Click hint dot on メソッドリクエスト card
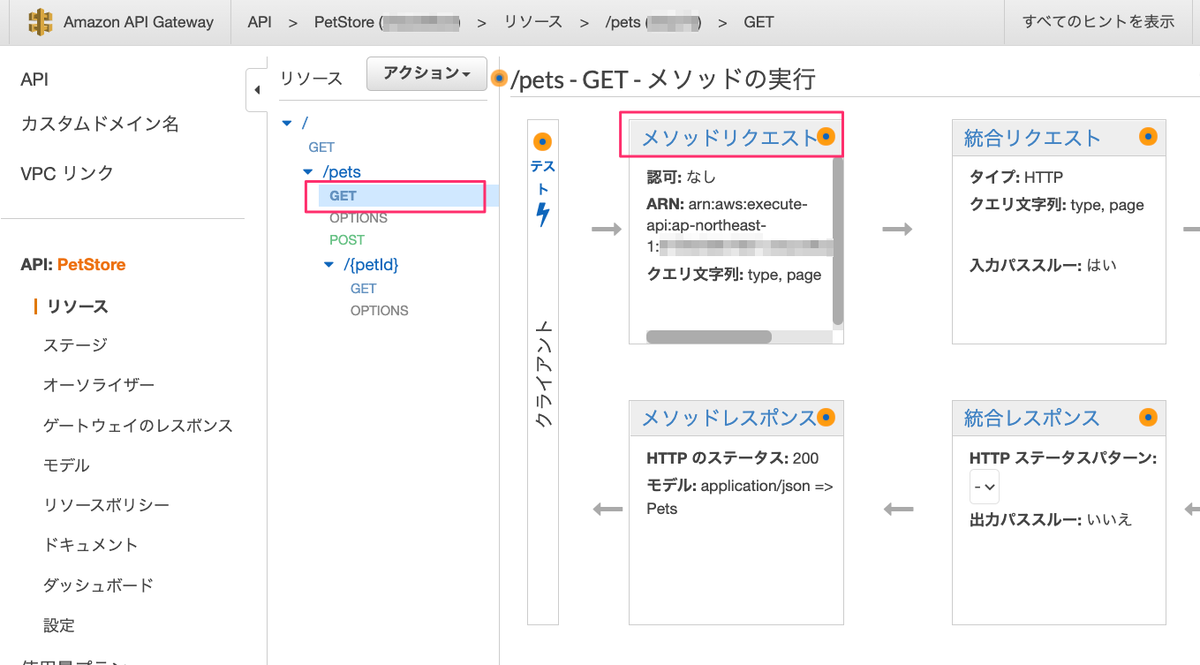 [826, 136]
